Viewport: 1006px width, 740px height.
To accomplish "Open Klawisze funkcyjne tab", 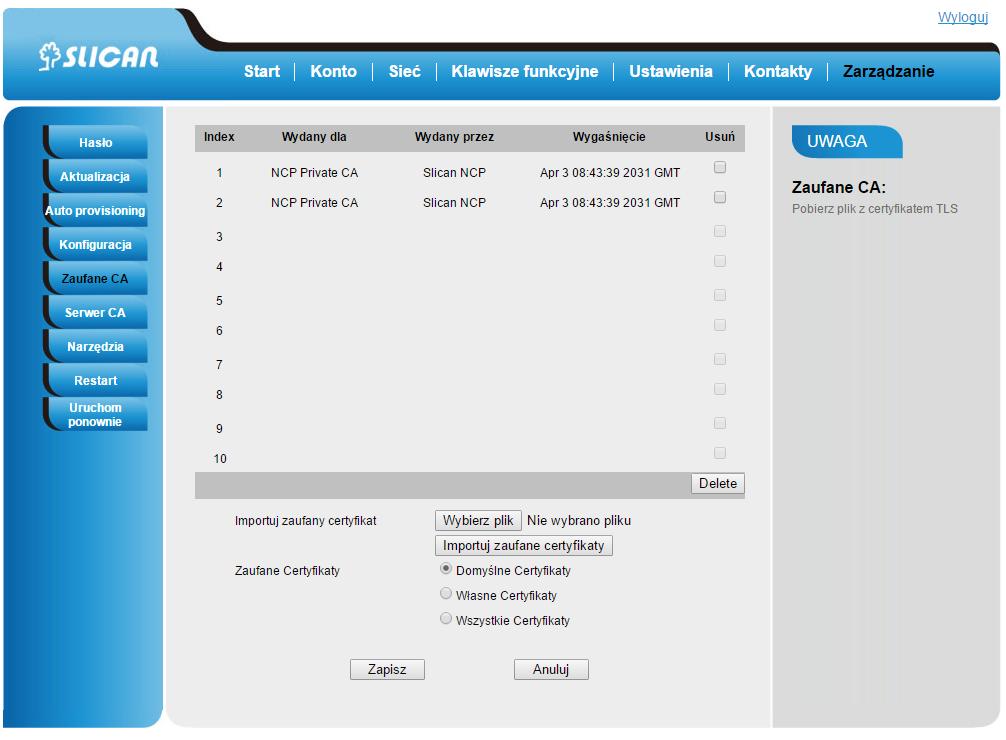I will 525,71.
